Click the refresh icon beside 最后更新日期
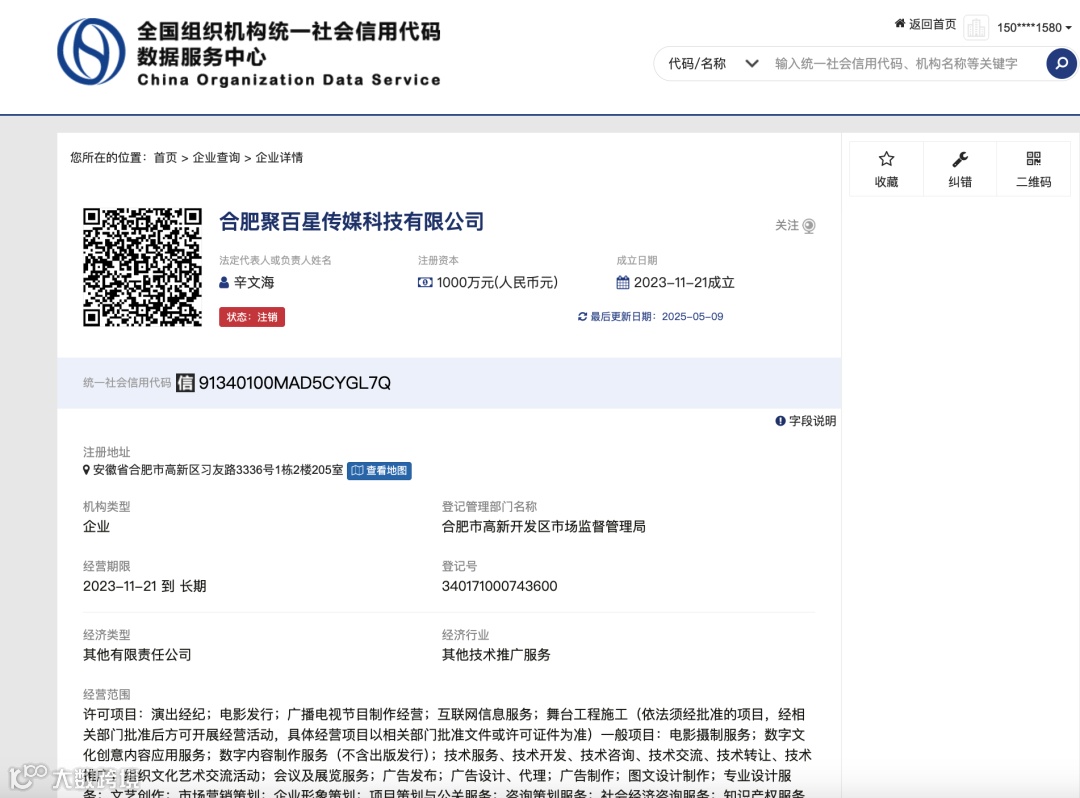The width and height of the screenshot is (1080, 798). 582,317
